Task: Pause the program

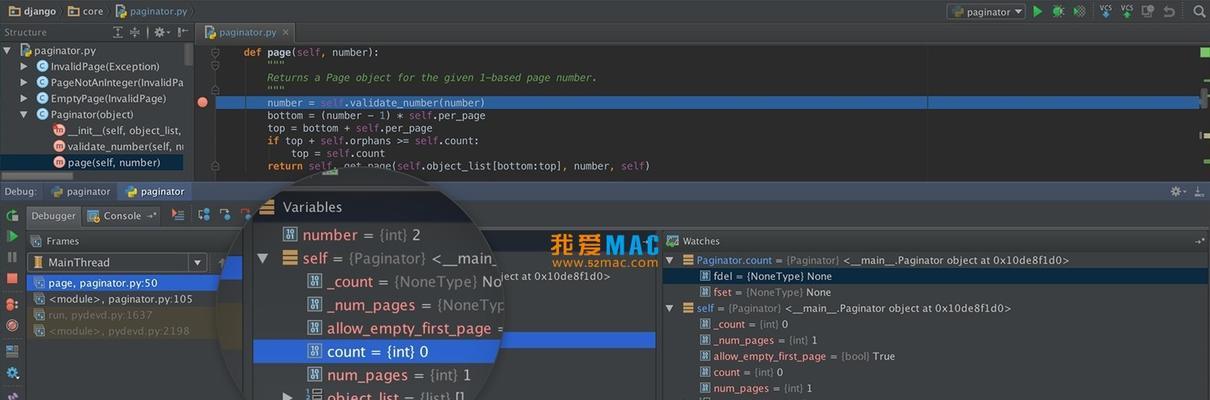Action: tap(12, 258)
